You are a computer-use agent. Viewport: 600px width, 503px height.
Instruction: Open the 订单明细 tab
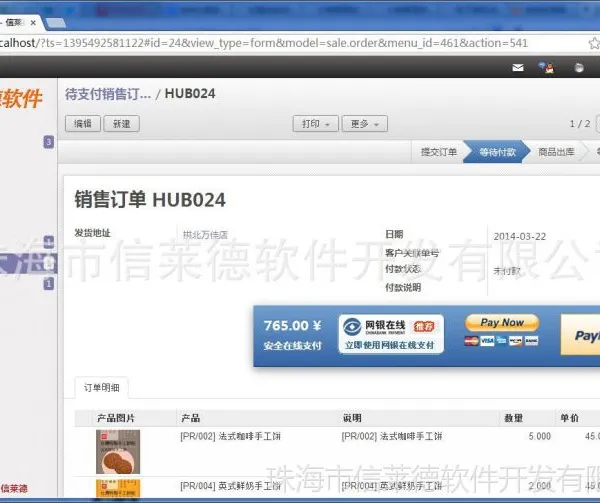pyautogui.click(x=101, y=387)
